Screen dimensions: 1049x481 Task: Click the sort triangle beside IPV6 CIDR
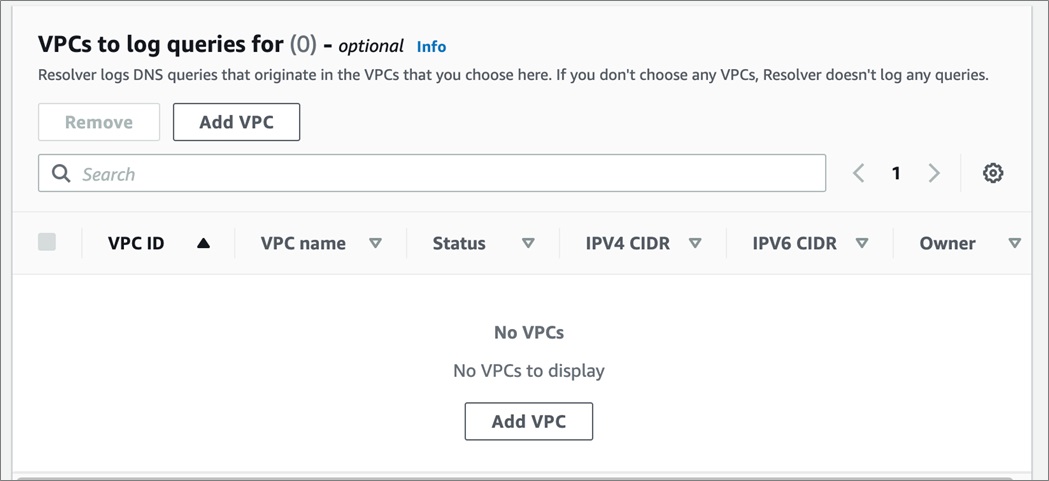coord(862,244)
